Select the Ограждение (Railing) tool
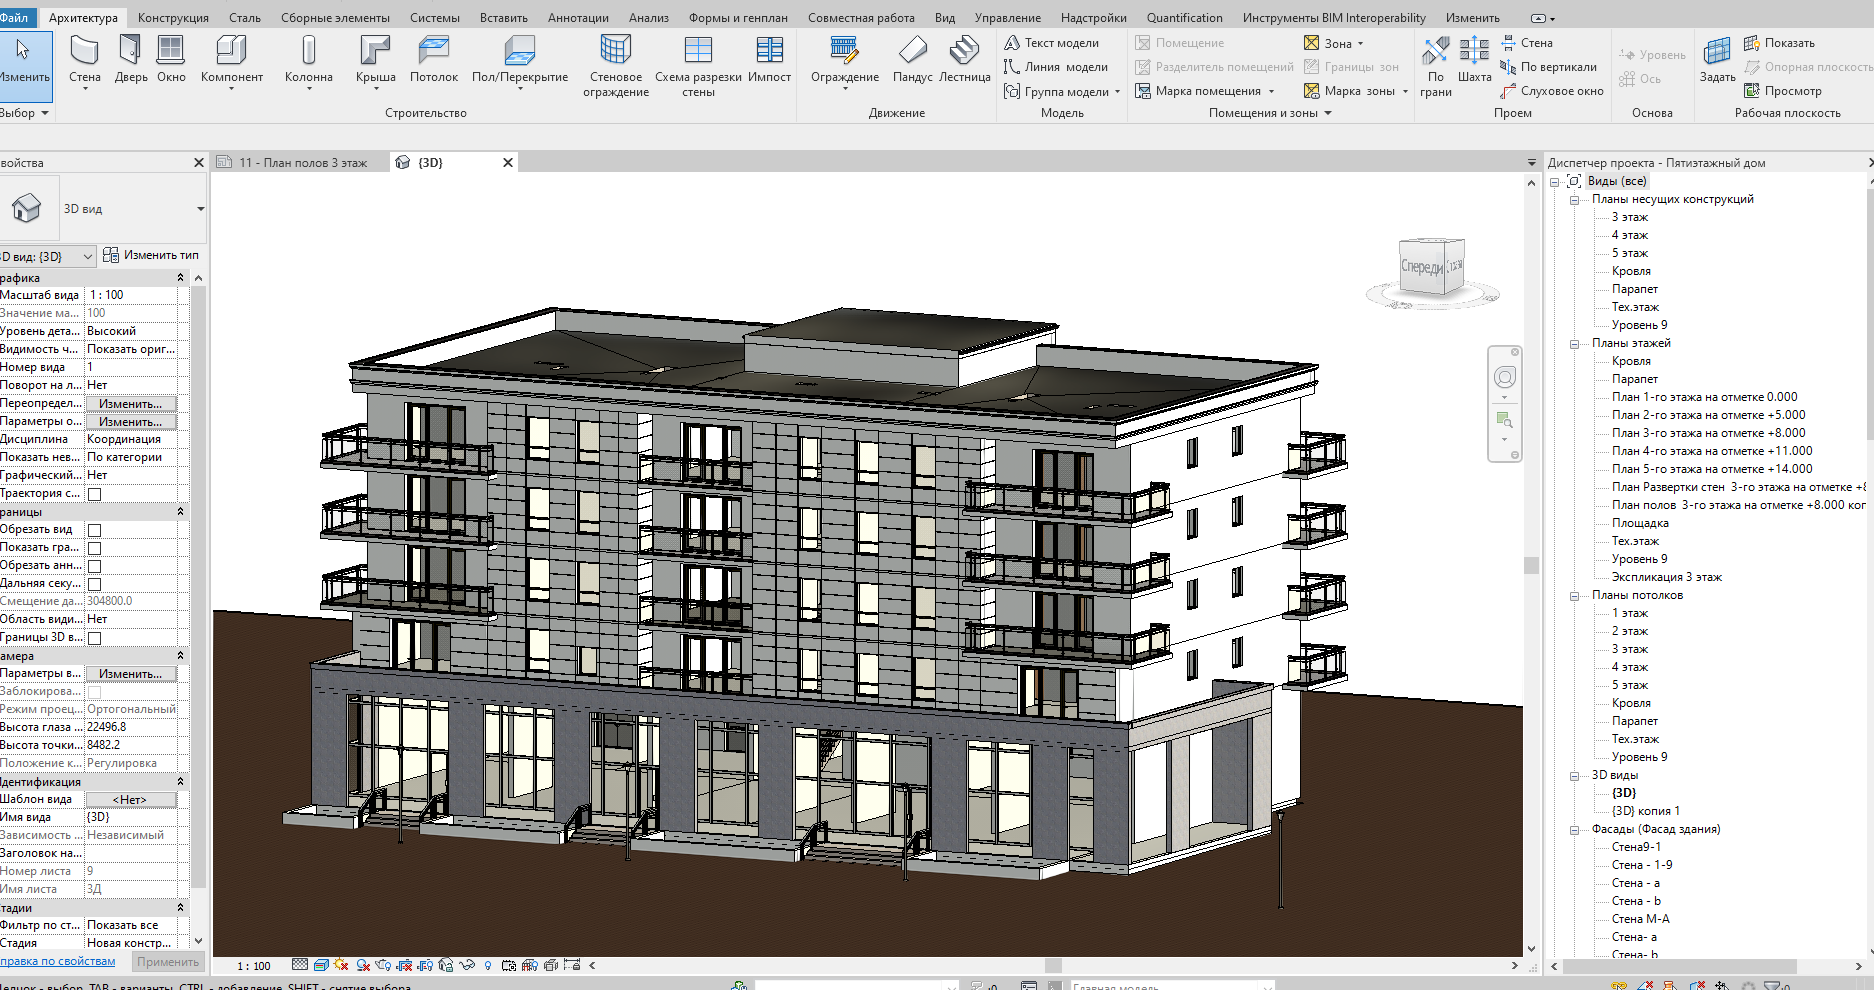1874x990 pixels. (844, 62)
